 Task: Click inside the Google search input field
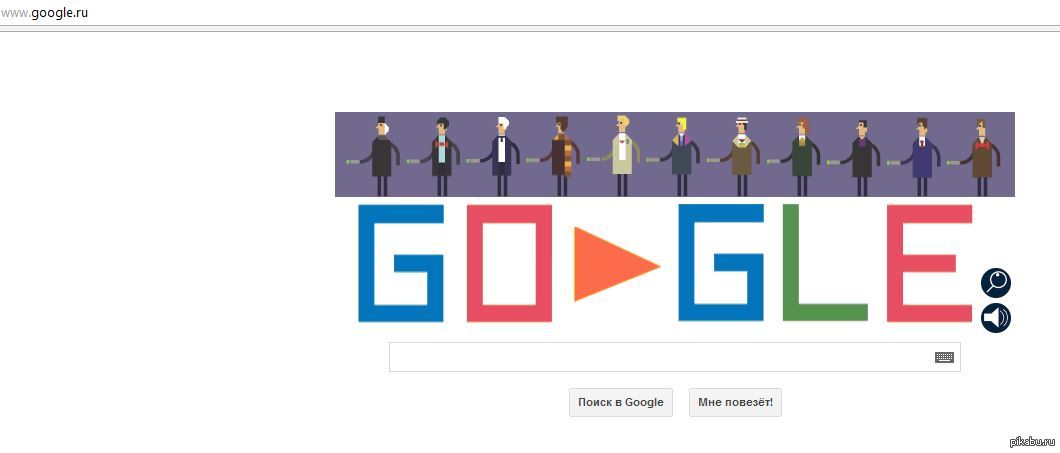[674, 357]
